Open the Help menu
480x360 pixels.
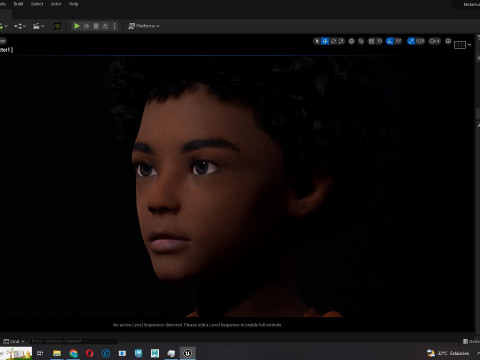tap(73, 4)
